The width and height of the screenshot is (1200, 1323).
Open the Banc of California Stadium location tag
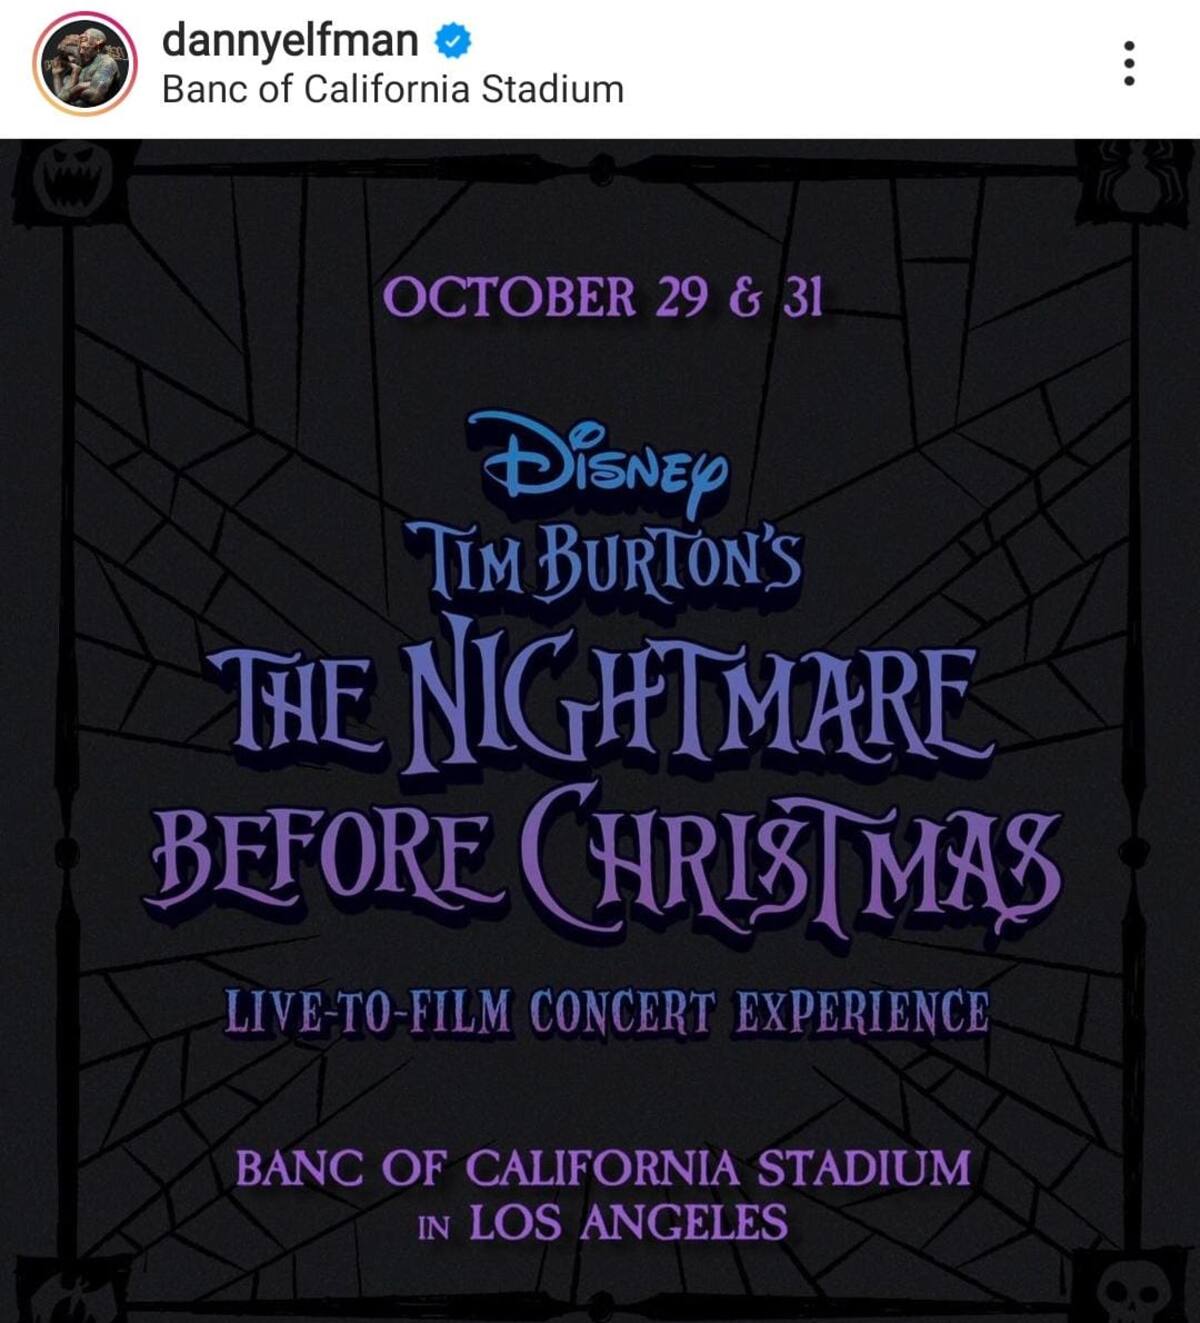coord(392,89)
